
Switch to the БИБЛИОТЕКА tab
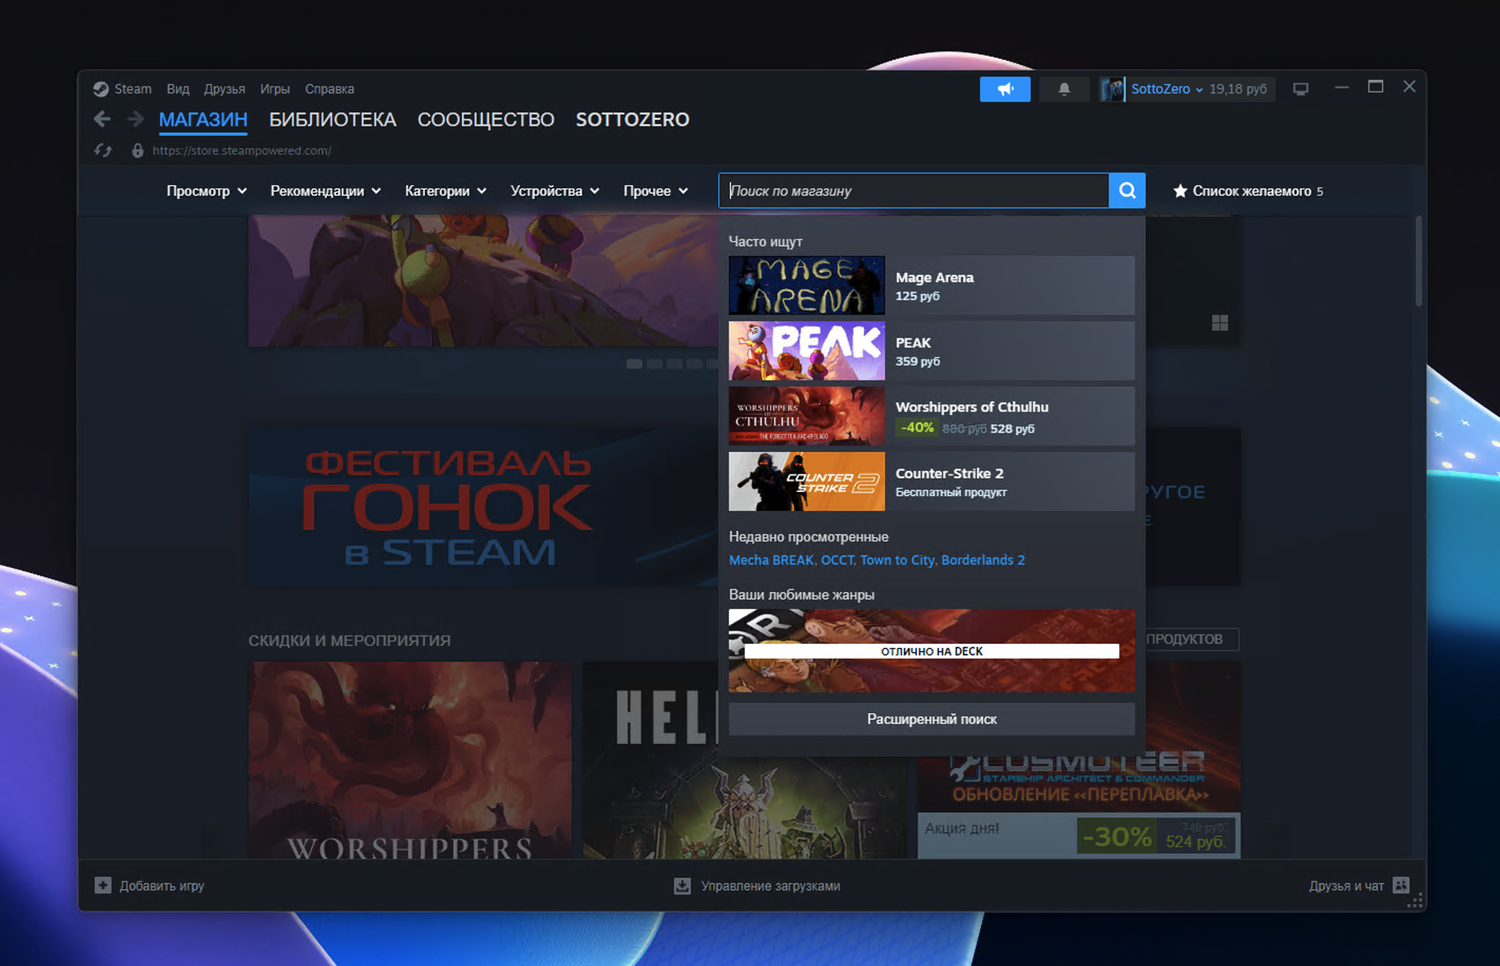click(x=333, y=120)
